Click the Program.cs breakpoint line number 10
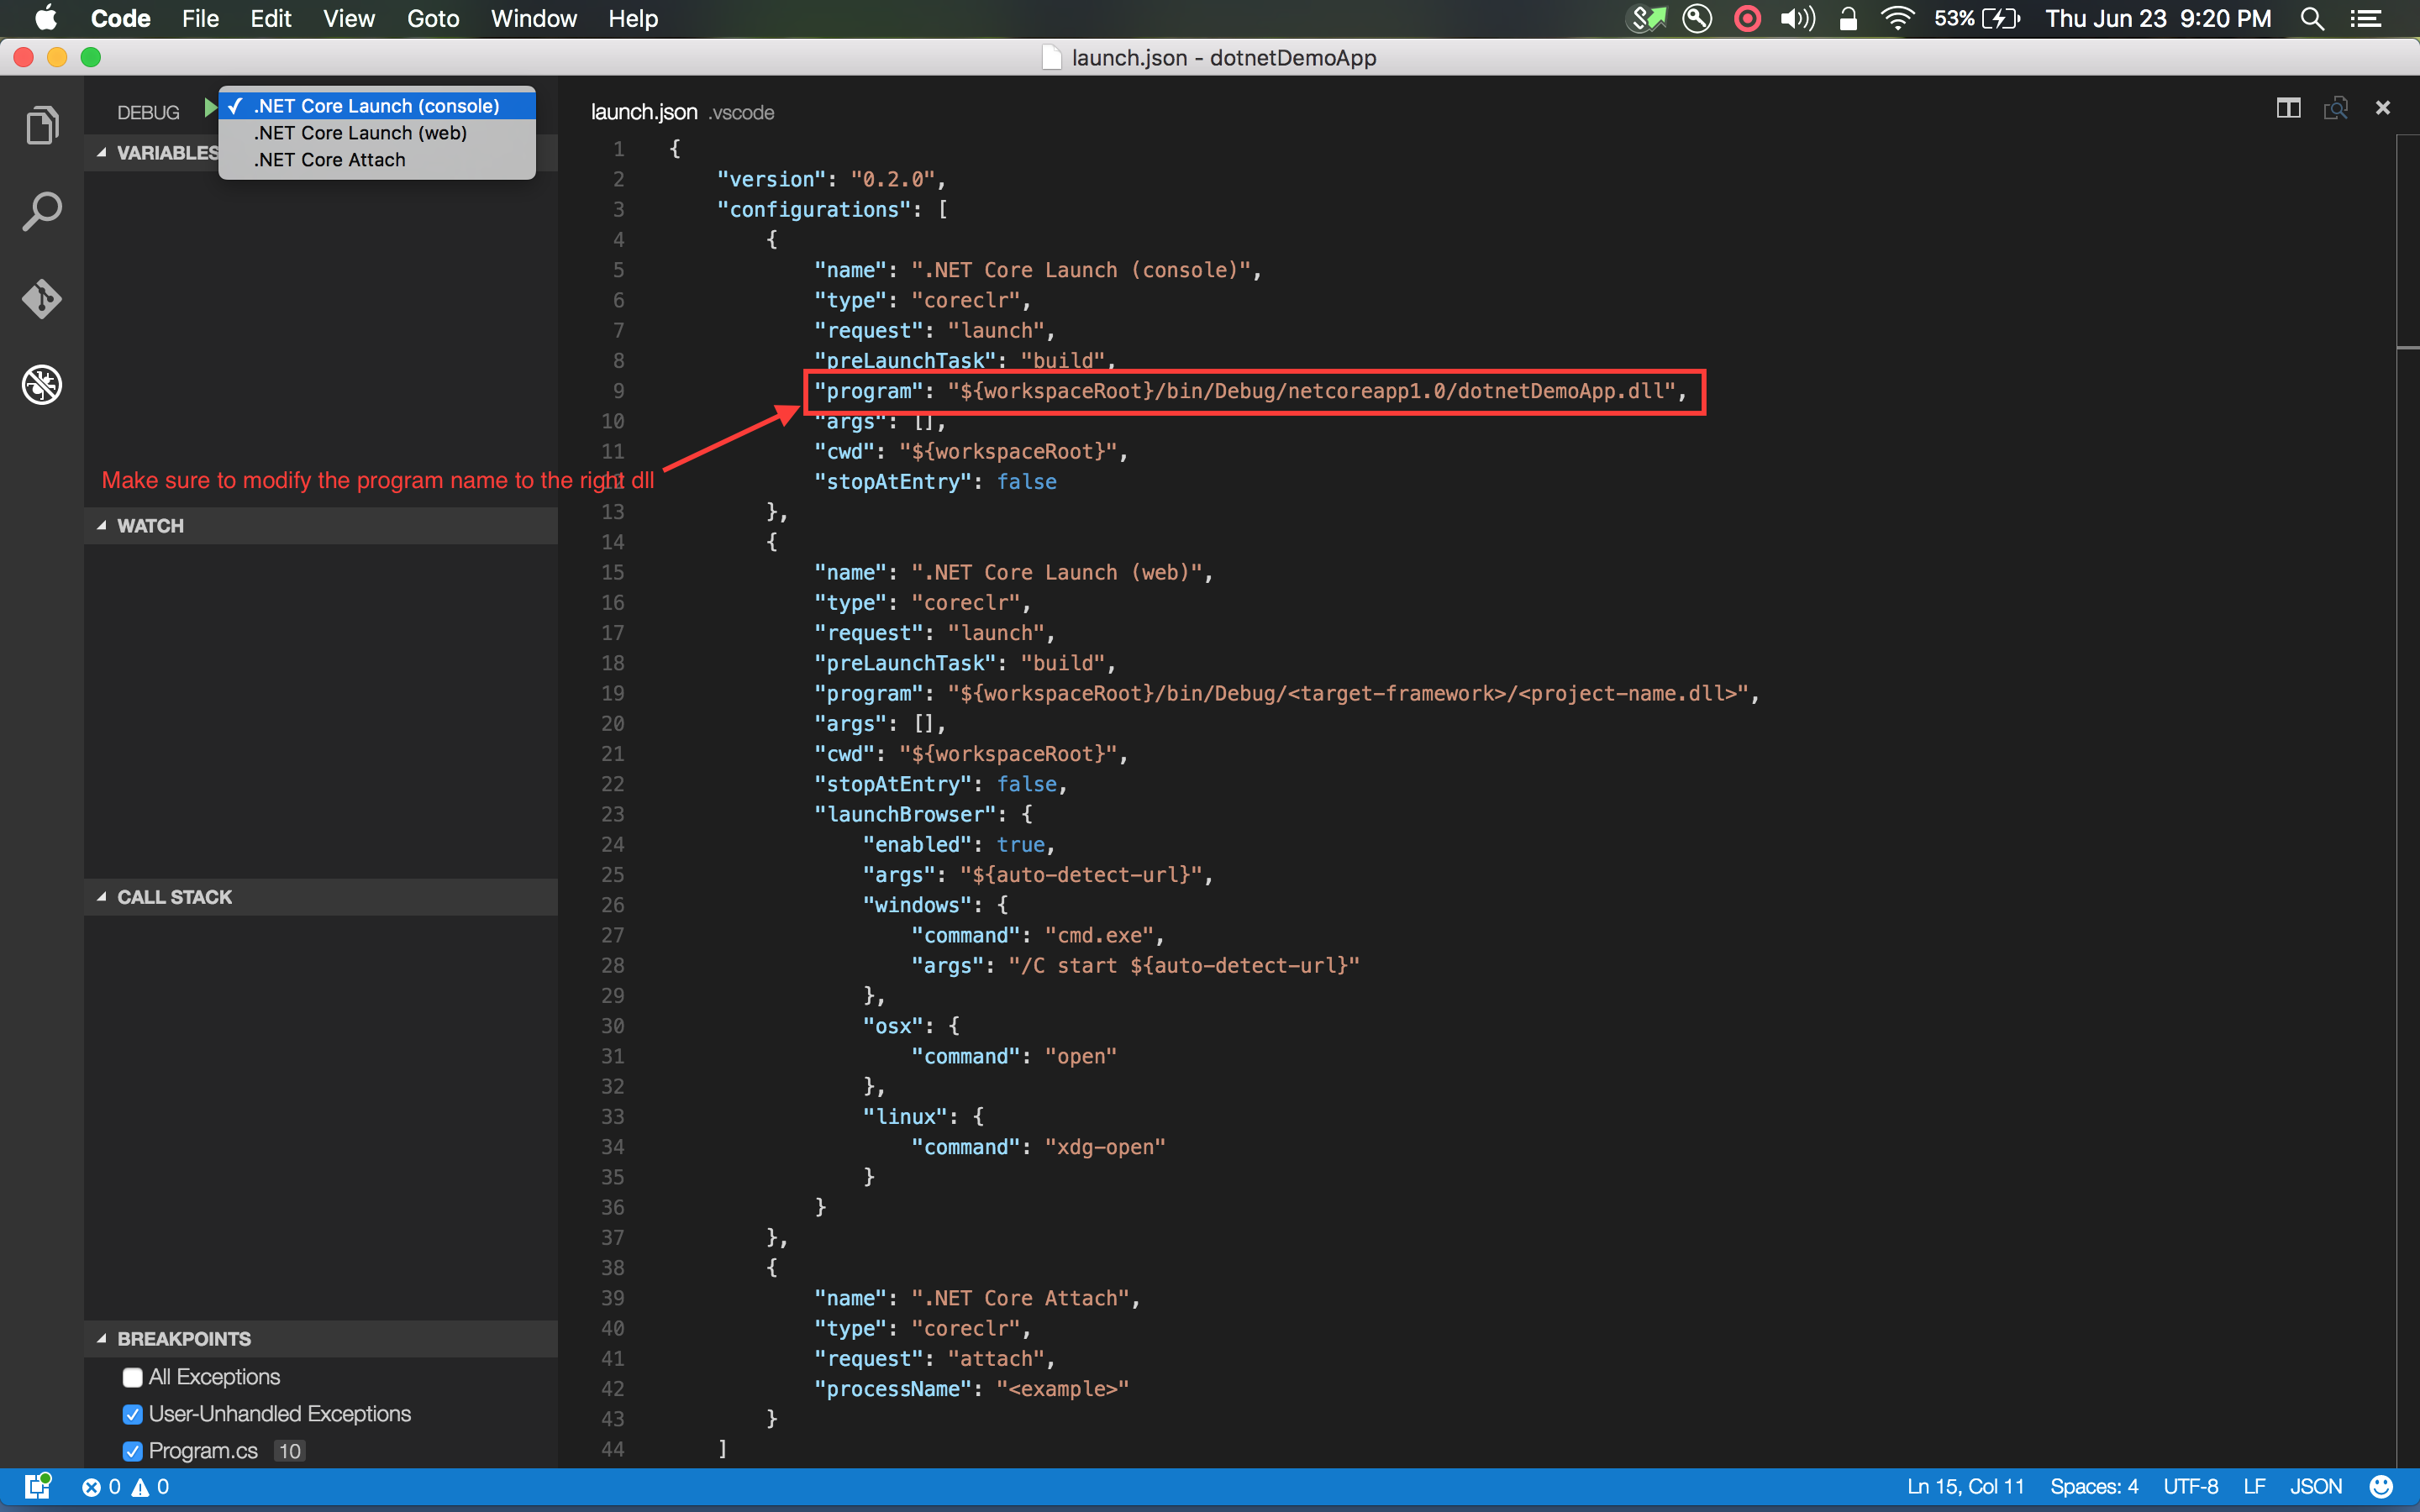Screen dimensions: 2420x1512 pyautogui.click(x=289, y=1452)
